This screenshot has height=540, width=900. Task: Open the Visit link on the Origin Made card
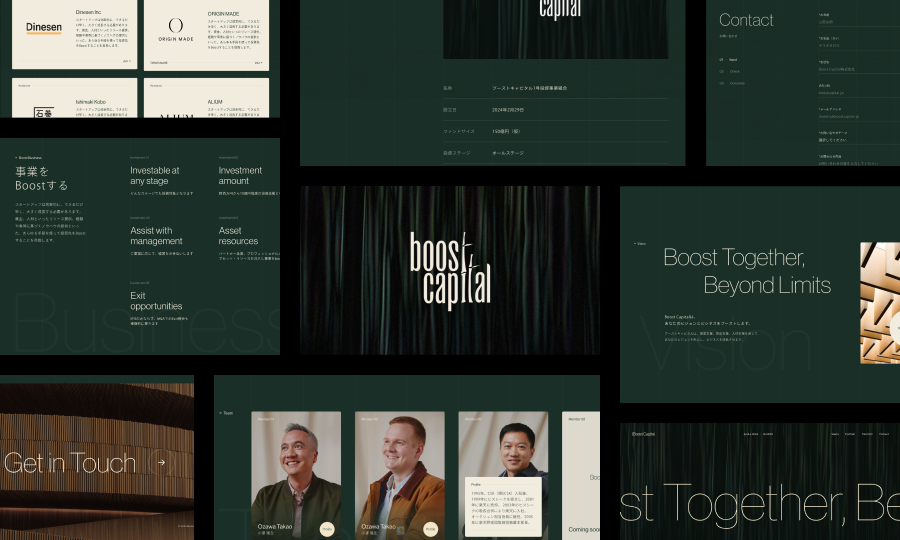[258, 63]
